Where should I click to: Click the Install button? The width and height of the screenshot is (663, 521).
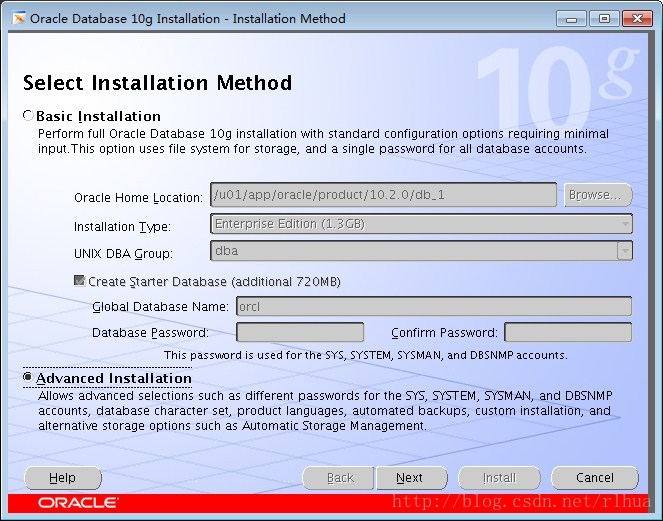(x=499, y=478)
